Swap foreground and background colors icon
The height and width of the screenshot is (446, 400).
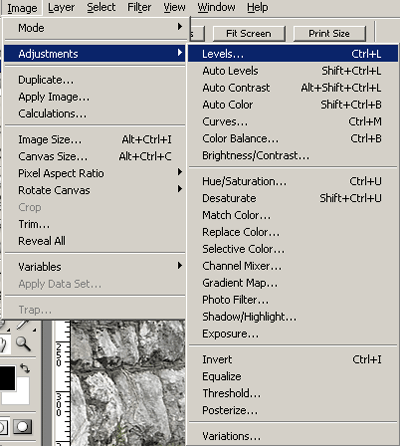(x=25, y=368)
